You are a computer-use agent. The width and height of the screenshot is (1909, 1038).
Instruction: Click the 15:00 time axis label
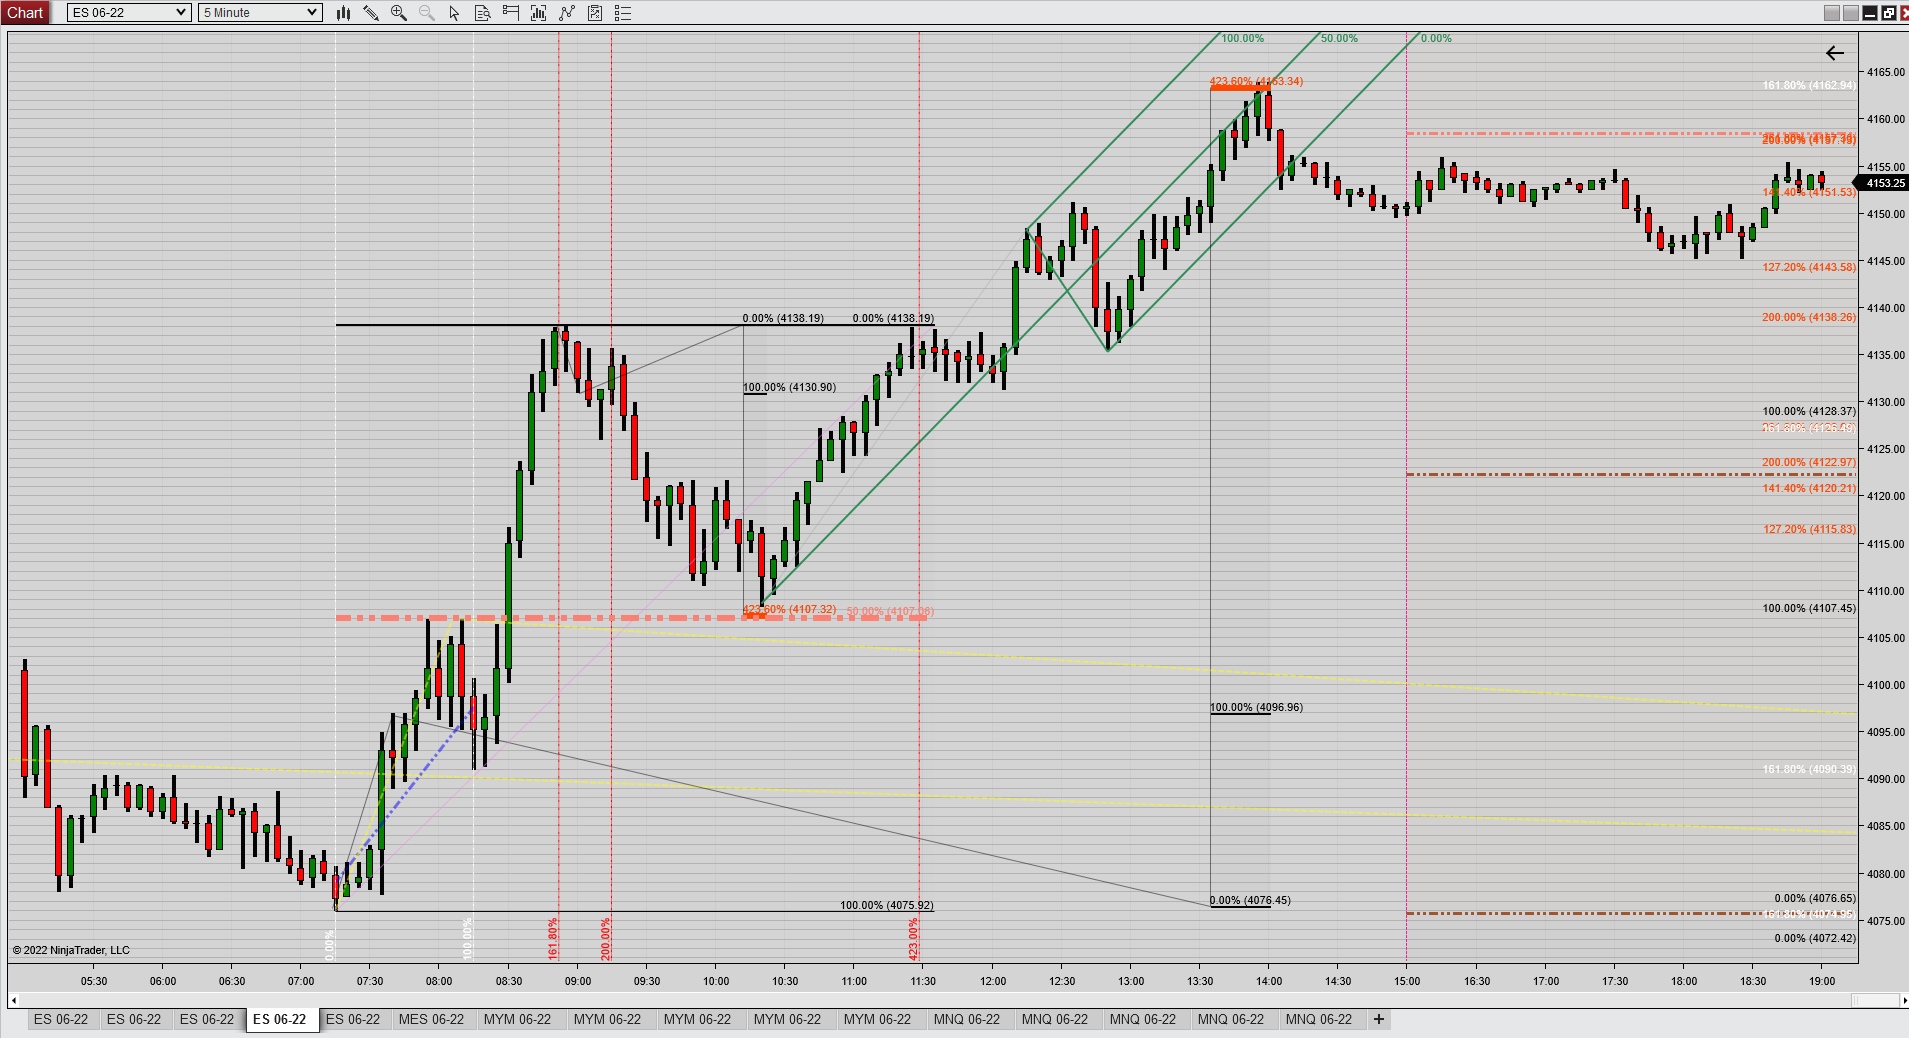point(1407,981)
